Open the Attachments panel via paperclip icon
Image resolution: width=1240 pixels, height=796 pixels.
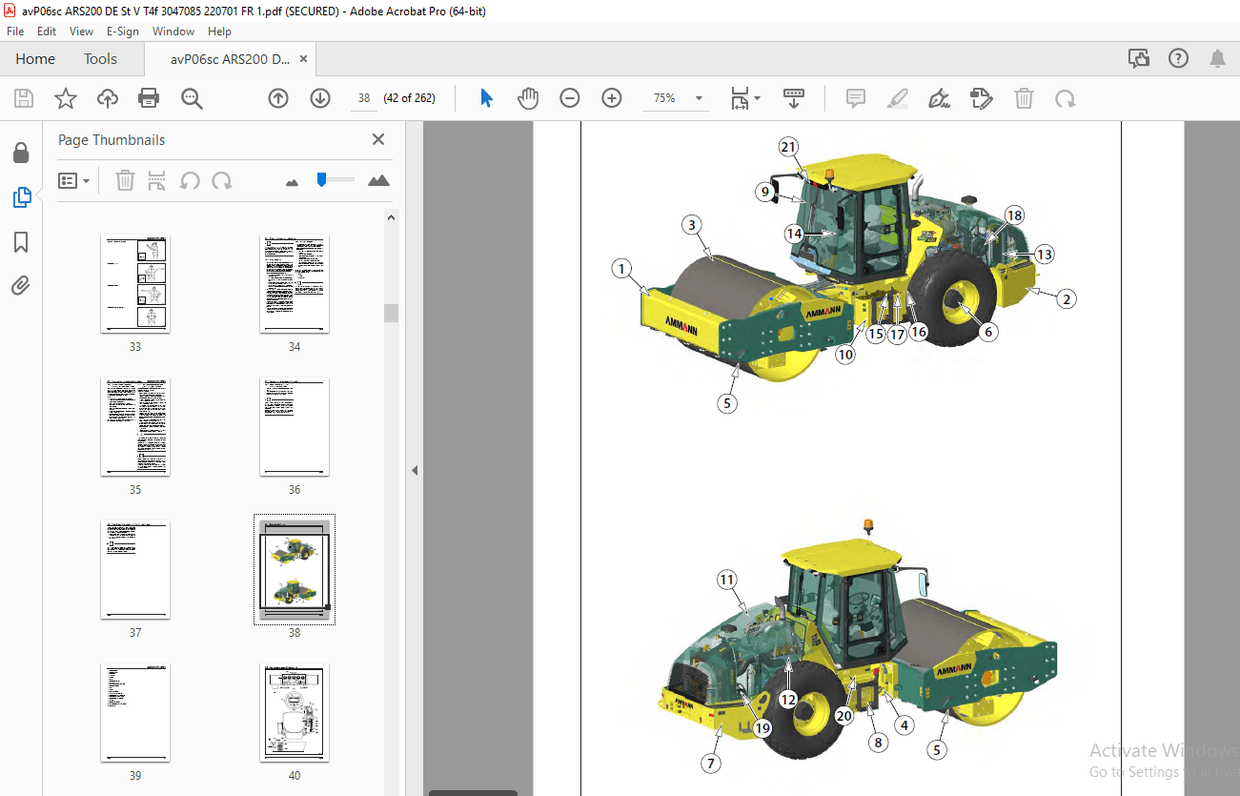tap(21, 285)
